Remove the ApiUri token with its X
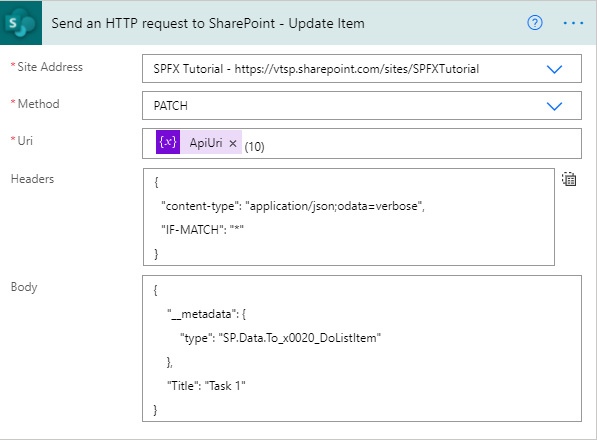This screenshot has height=440, width=597. pos(233,143)
